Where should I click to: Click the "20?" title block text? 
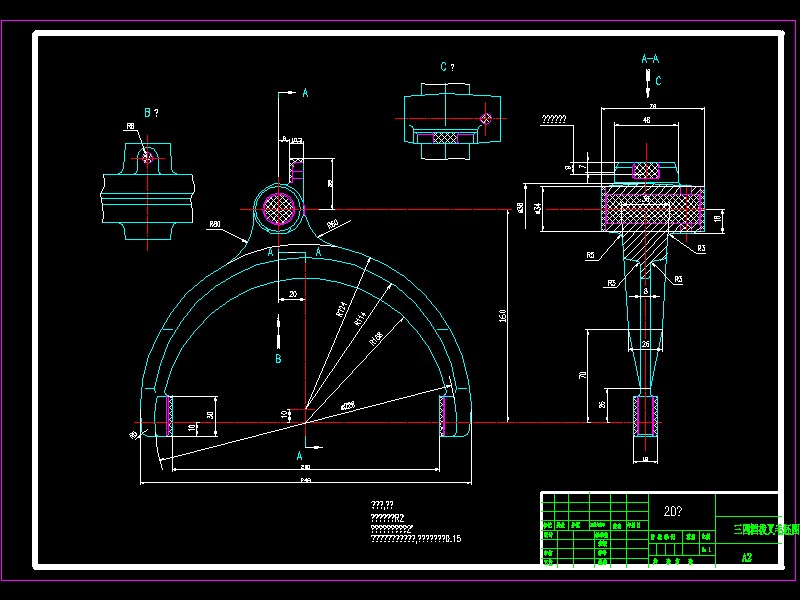[x=673, y=511]
